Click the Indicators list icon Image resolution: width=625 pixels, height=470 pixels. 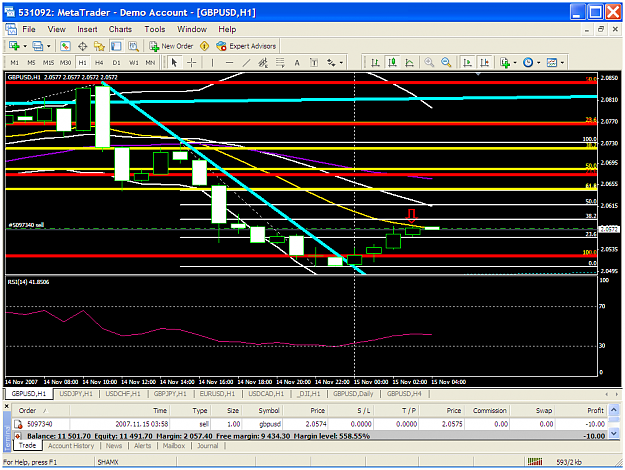[x=505, y=63]
